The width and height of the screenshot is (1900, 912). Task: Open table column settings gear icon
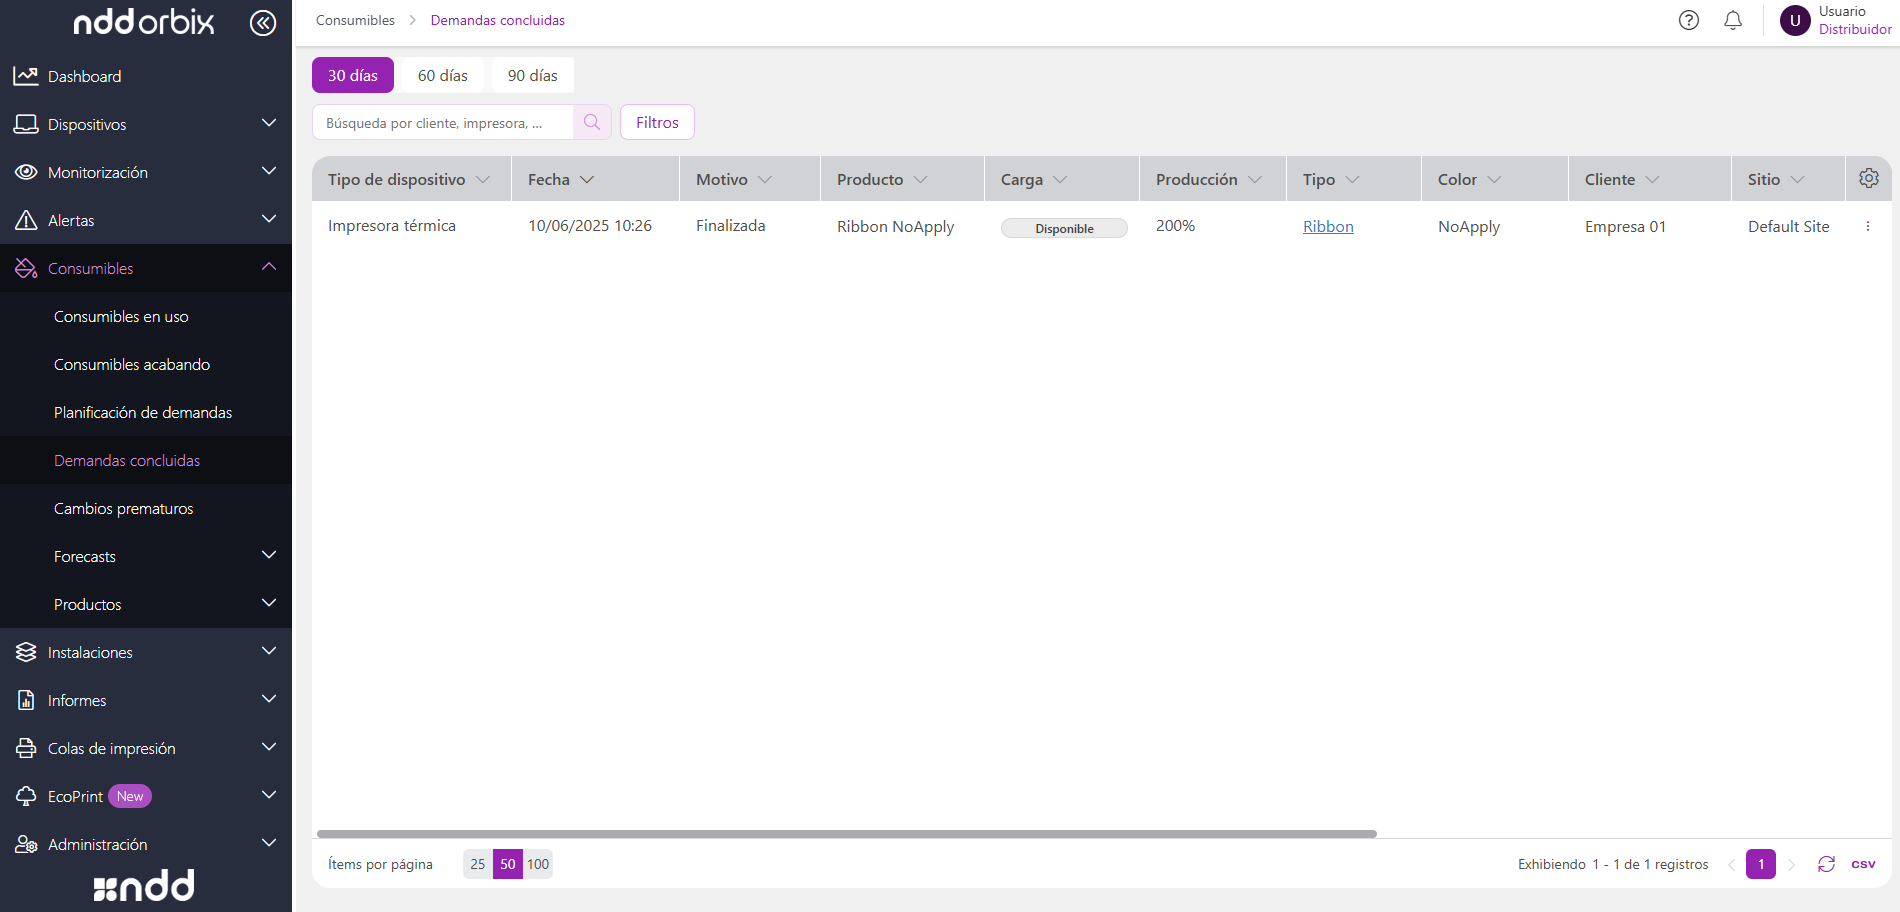pyautogui.click(x=1868, y=178)
